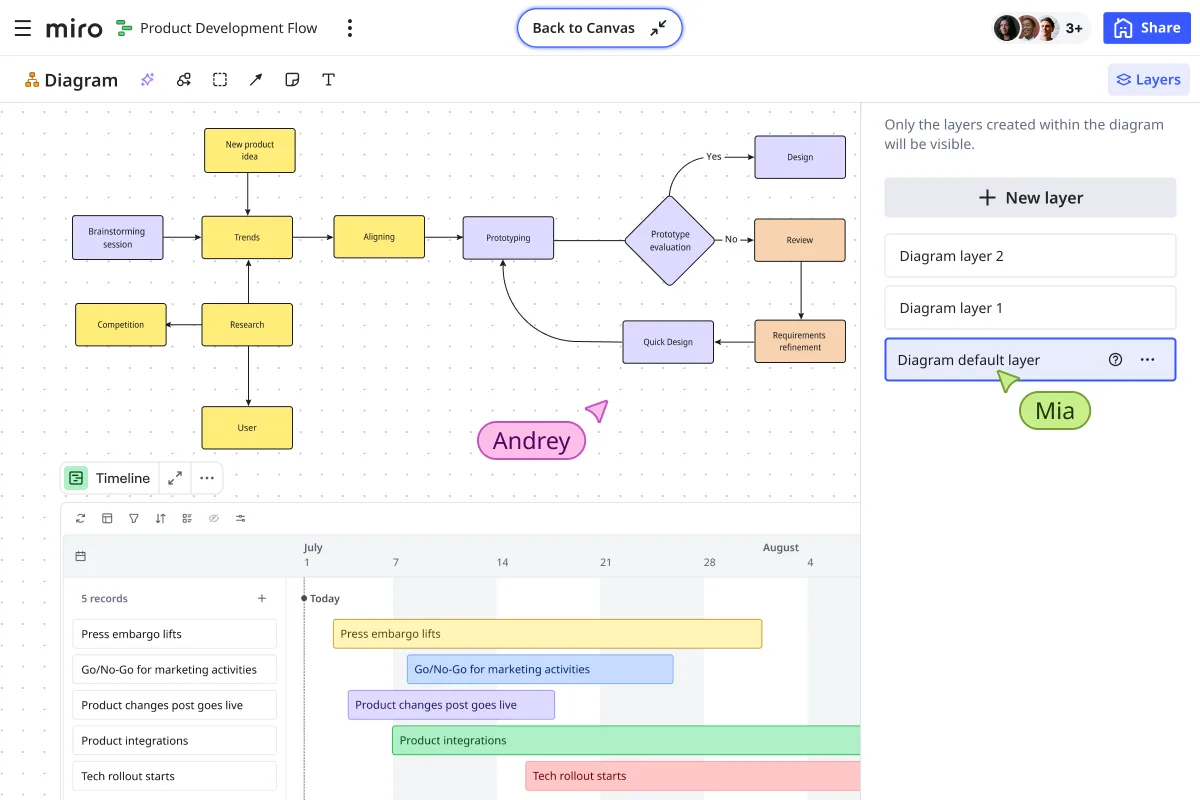Open the main hamburger menu
Viewport: 1200px width, 800px height.
(x=22, y=28)
